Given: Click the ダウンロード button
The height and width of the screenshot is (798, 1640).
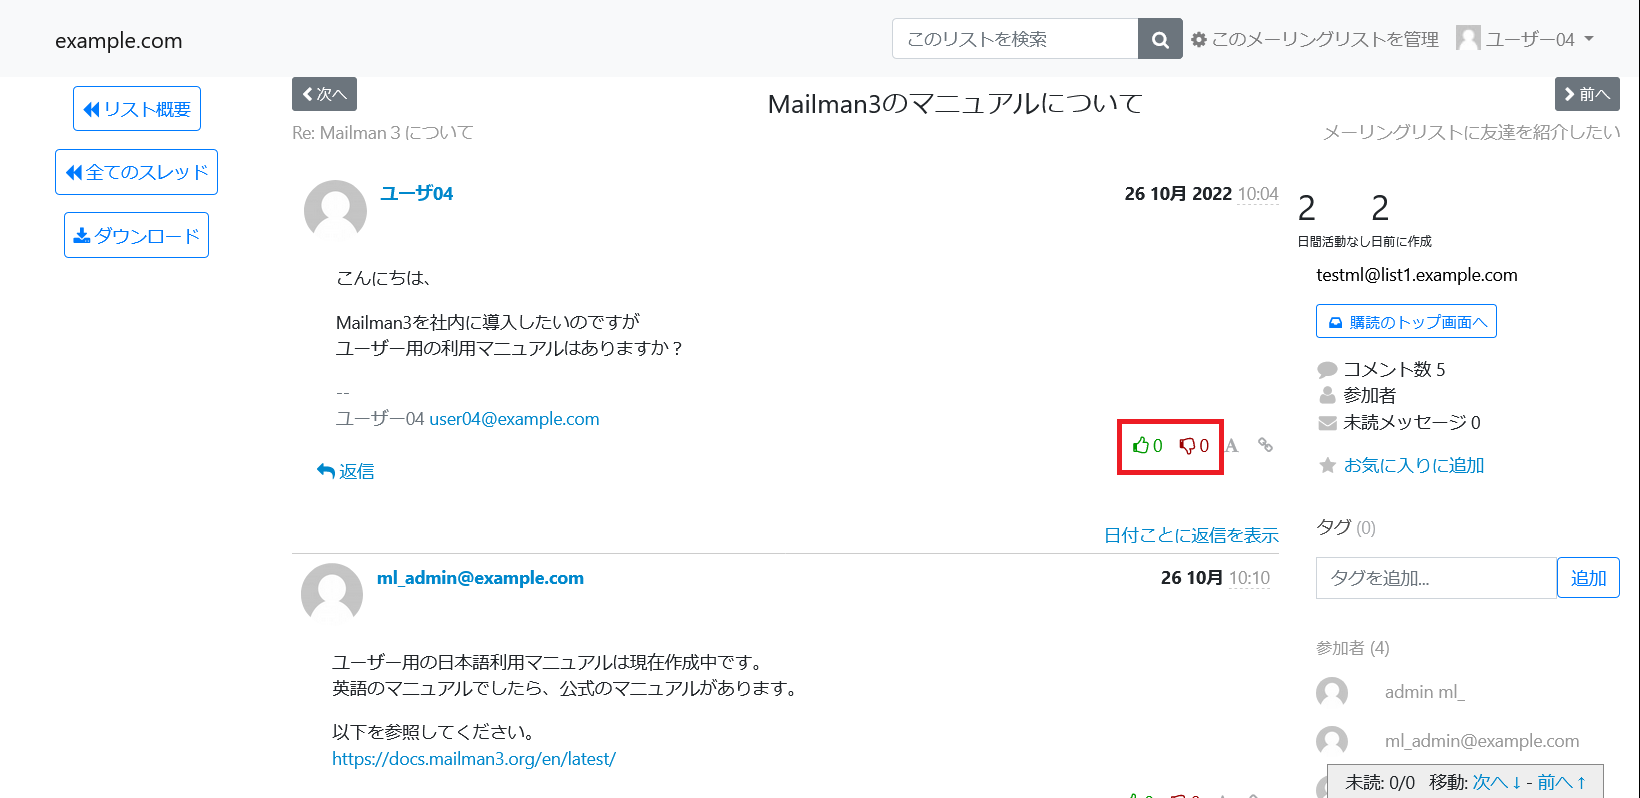Looking at the screenshot, I should point(136,235).
